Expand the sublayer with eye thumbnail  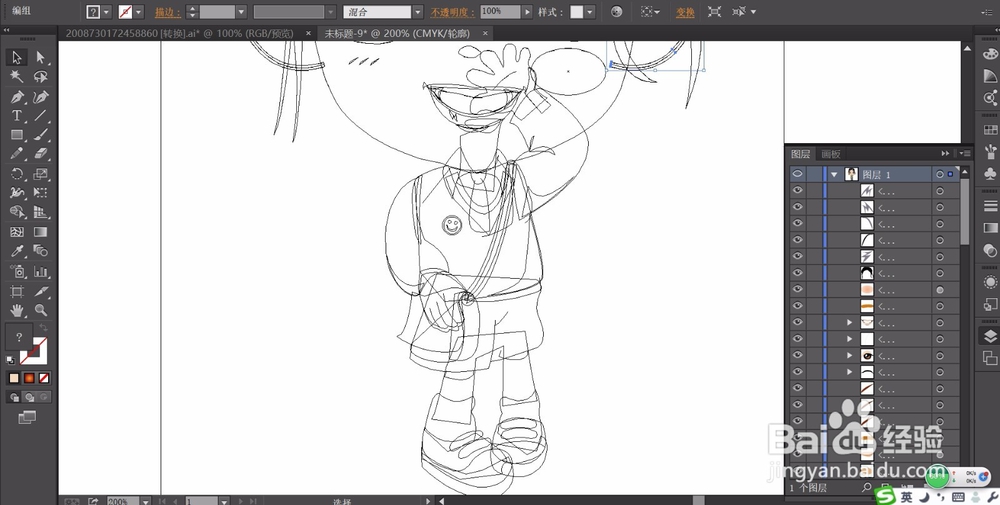pos(849,355)
